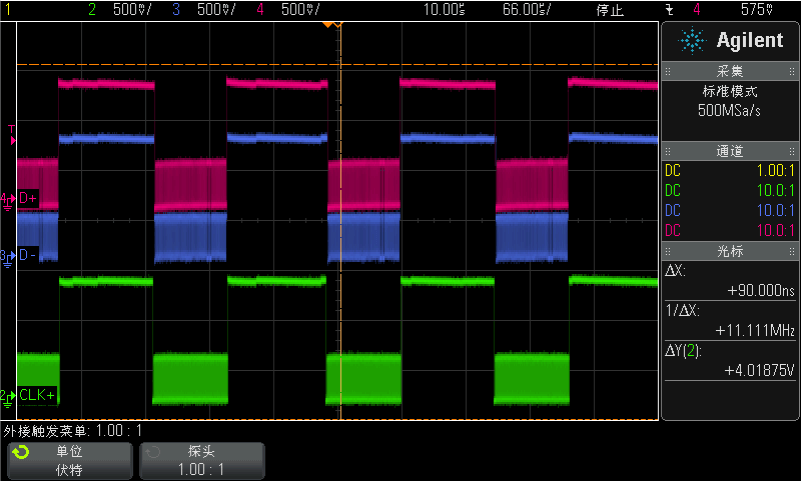This screenshot has height=481, width=801.
Task: Click the trigger level T marker on left edge
Action: [x=11, y=130]
